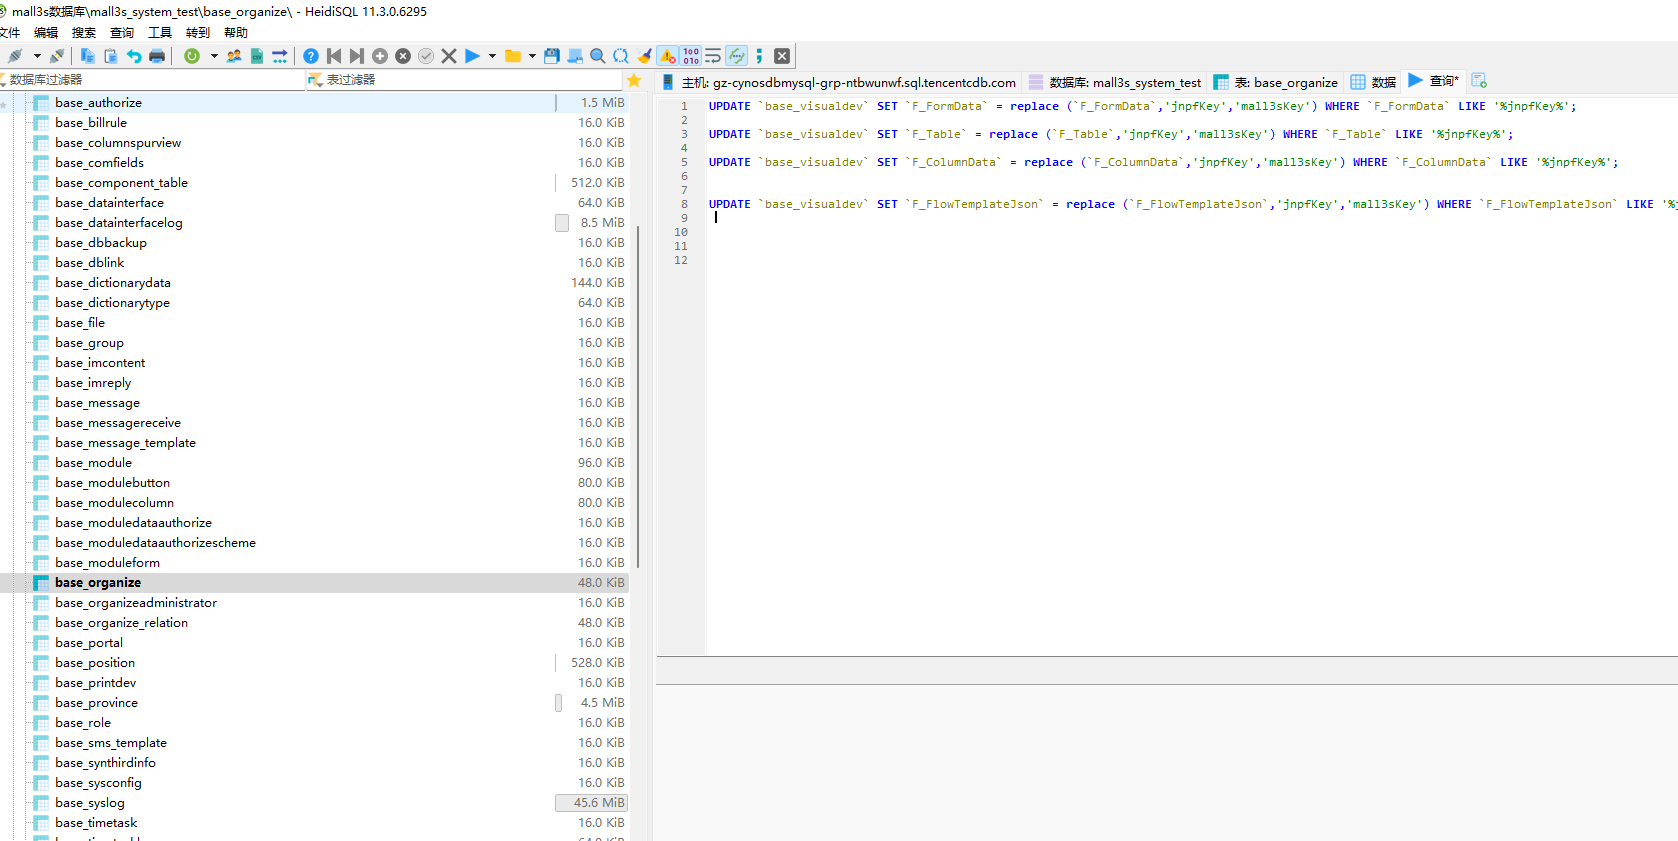Click the paste clipboard icon
1678x841 pixels.
(x=111, y=56)
